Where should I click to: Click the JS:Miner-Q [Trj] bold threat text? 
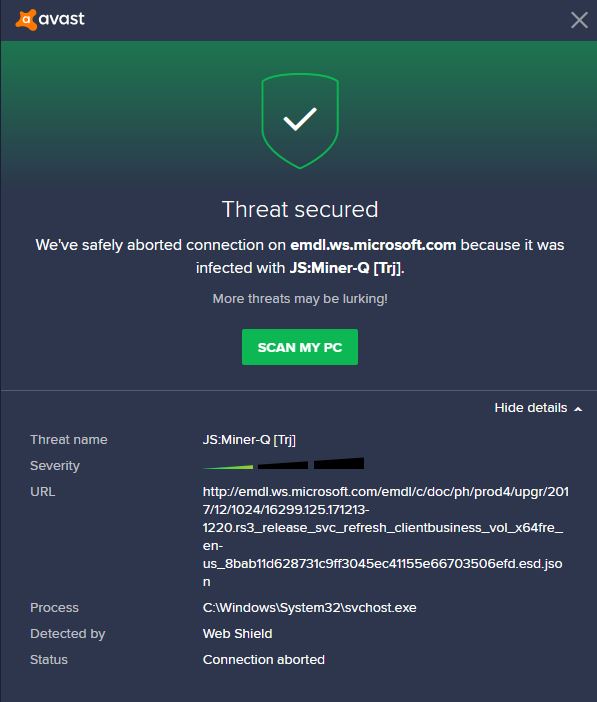(x=345, y=268)
